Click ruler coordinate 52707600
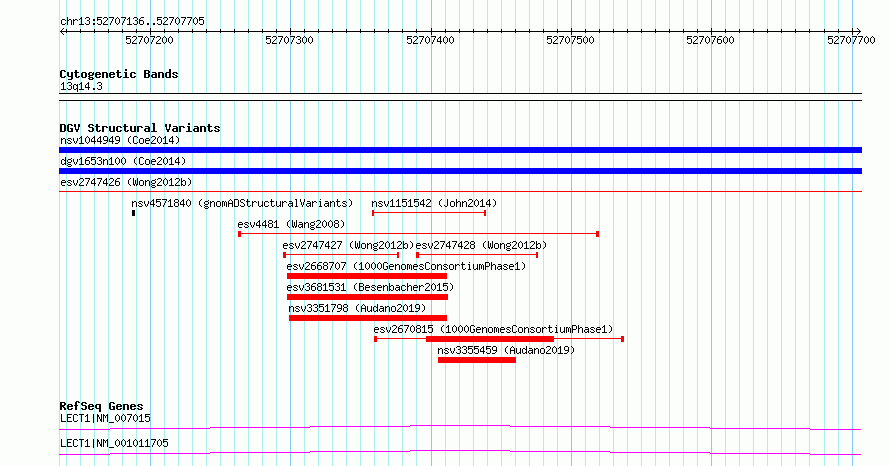Screen dimensions: 890x466 click(711, 40)
